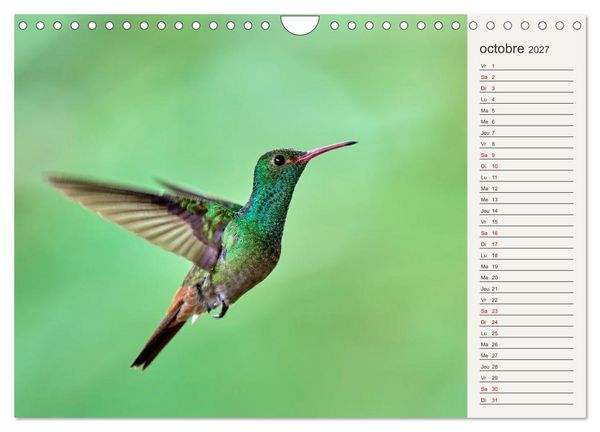The width and height of the screenshot is (600, 432).
Task: Select the 'Sa 16' date row
Action: [x=527, y=233]
